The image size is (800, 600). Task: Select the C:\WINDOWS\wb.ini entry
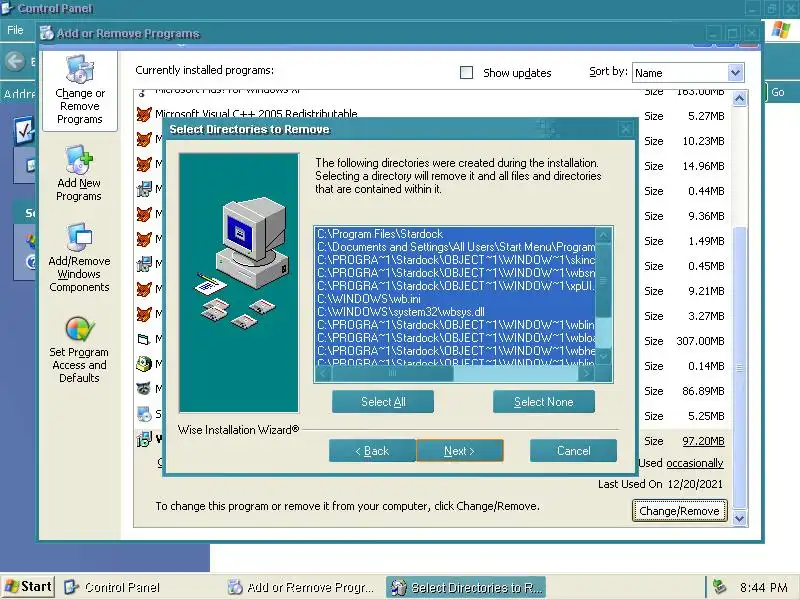point(455,299)
